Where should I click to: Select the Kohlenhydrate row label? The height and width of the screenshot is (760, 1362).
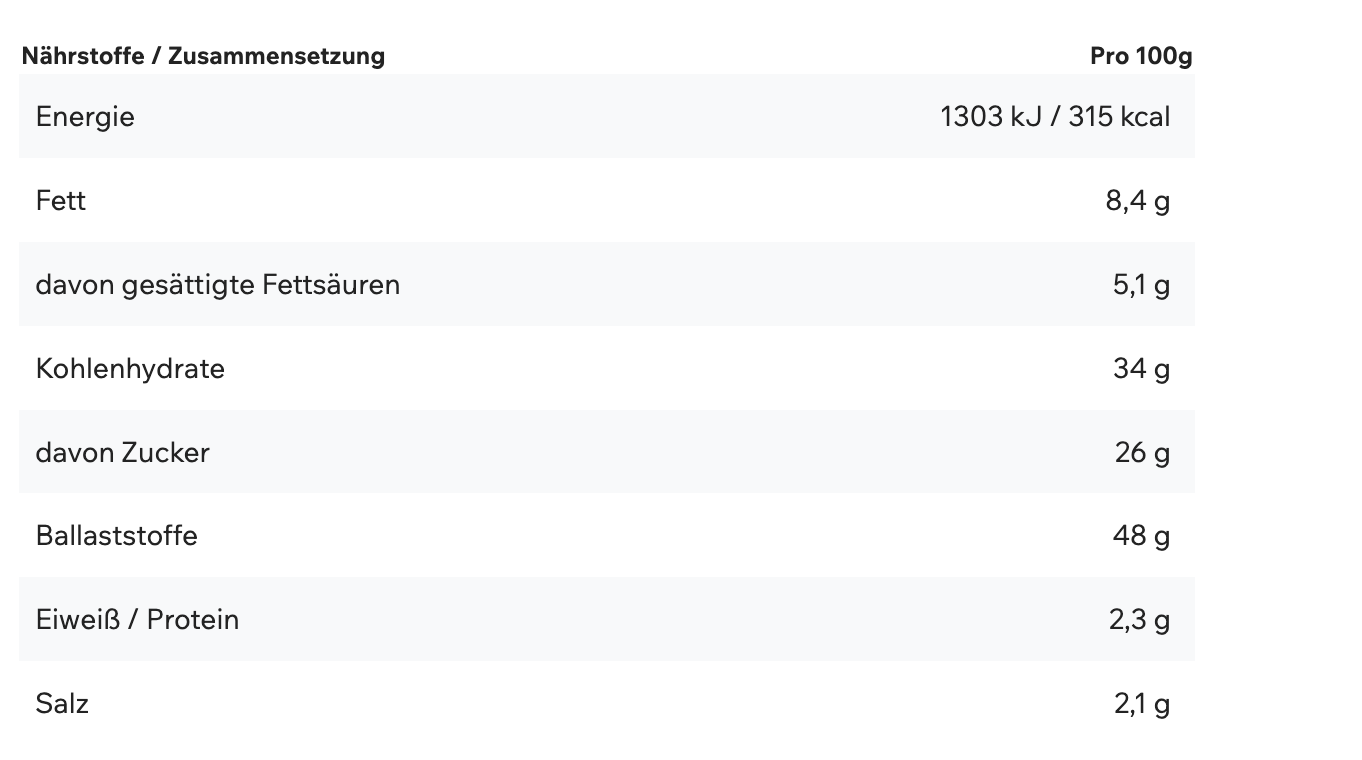130,369
